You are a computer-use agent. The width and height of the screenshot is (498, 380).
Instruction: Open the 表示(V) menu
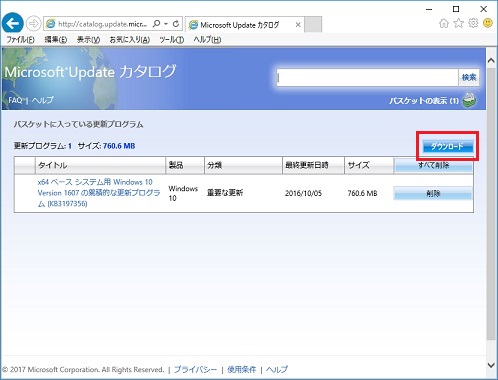[x=88, y=40]
